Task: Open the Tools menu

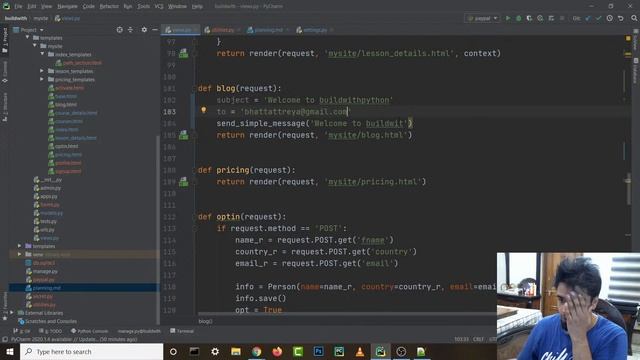Action: (143, 7)
